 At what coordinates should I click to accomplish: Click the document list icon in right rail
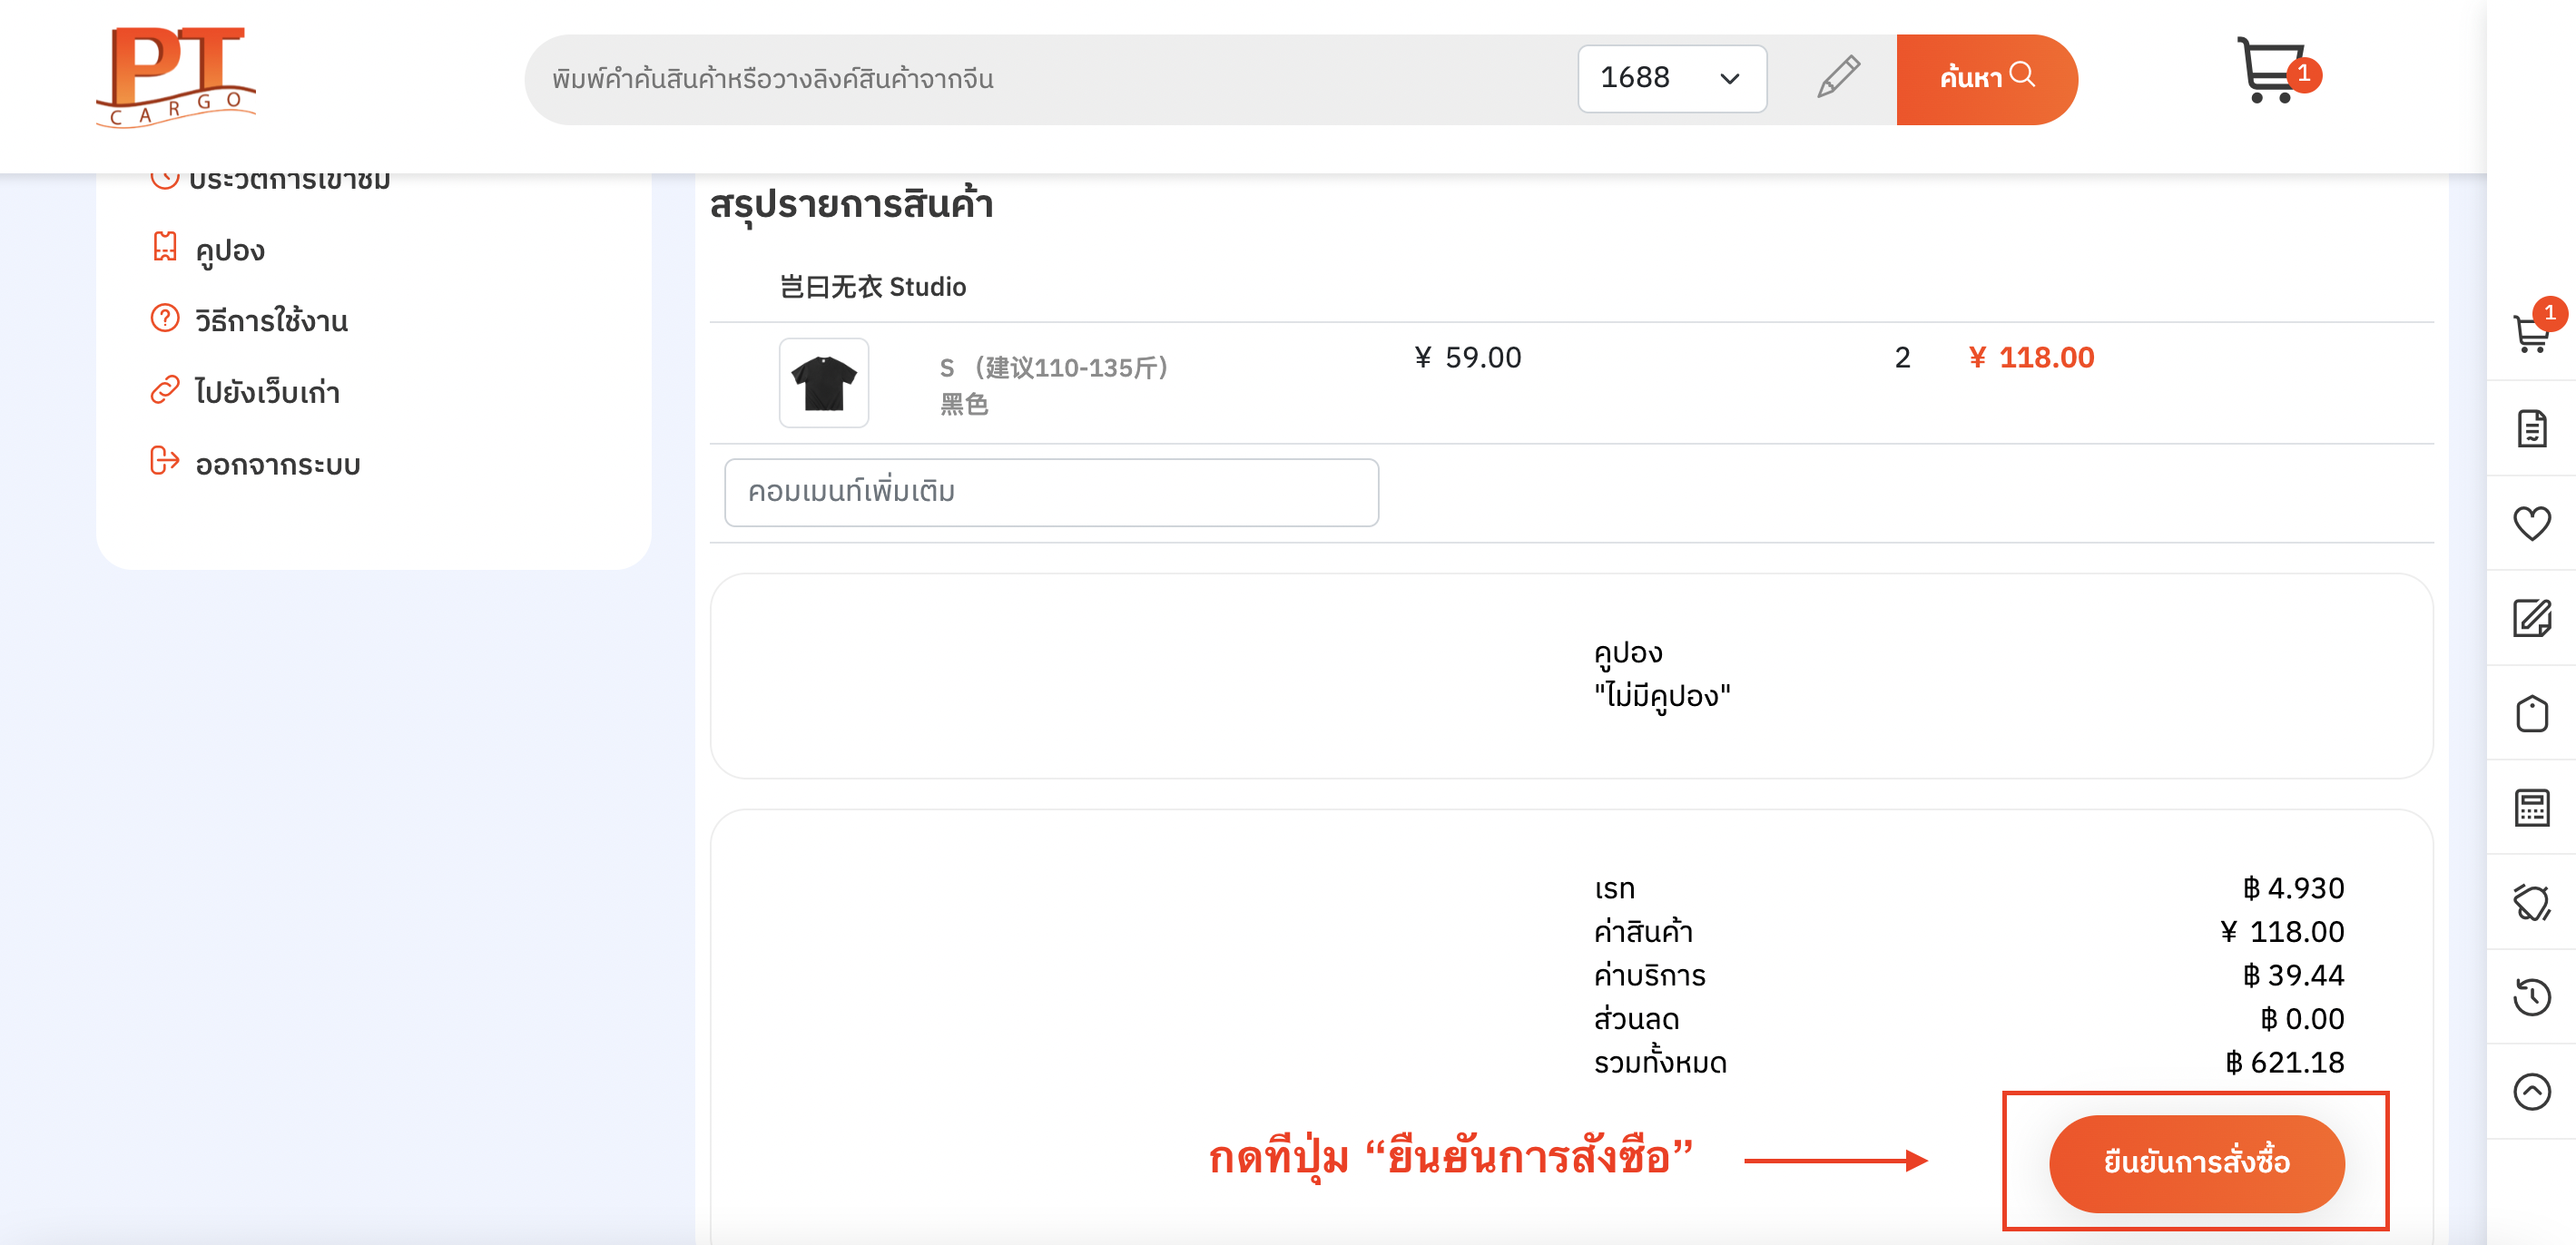tap(2531, 429)
